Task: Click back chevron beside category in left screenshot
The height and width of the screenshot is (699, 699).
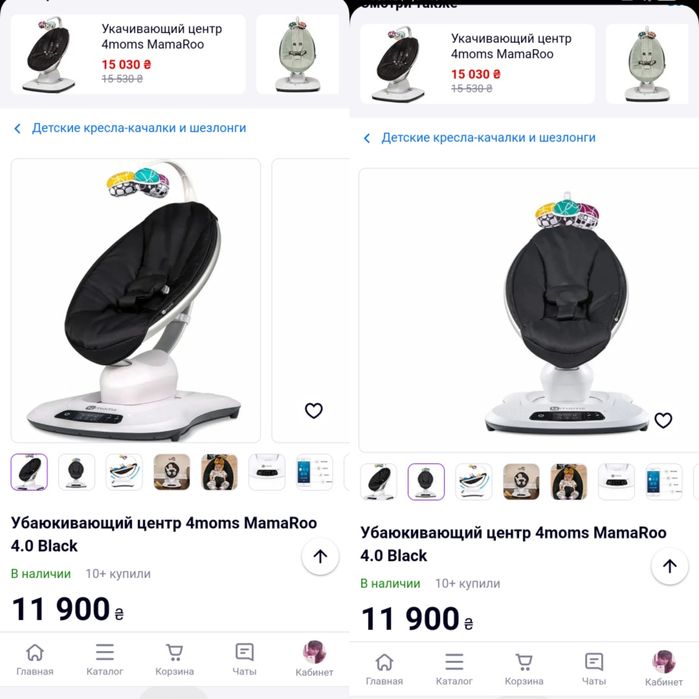Action: [x=17, y=128]
